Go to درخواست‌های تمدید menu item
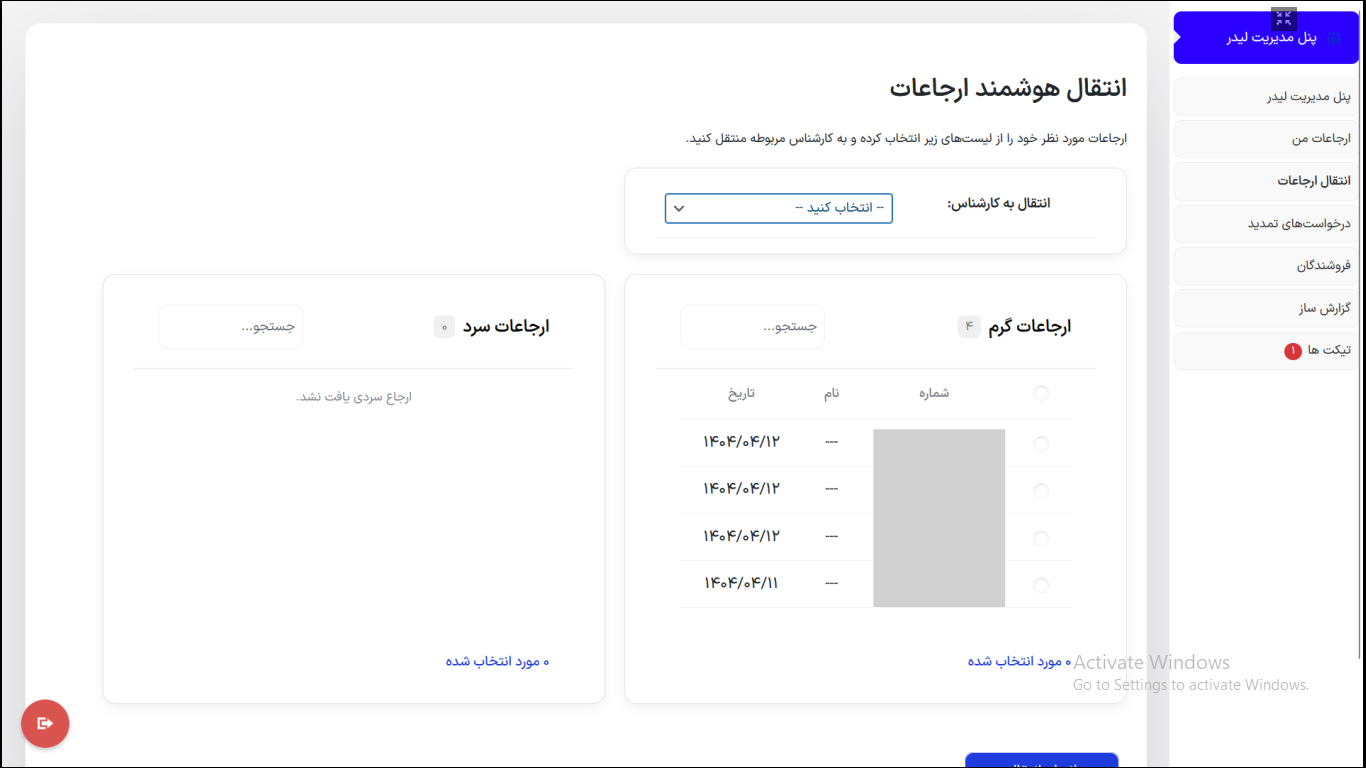This screenshot has width=1366, height=768. pos(1265,224)
